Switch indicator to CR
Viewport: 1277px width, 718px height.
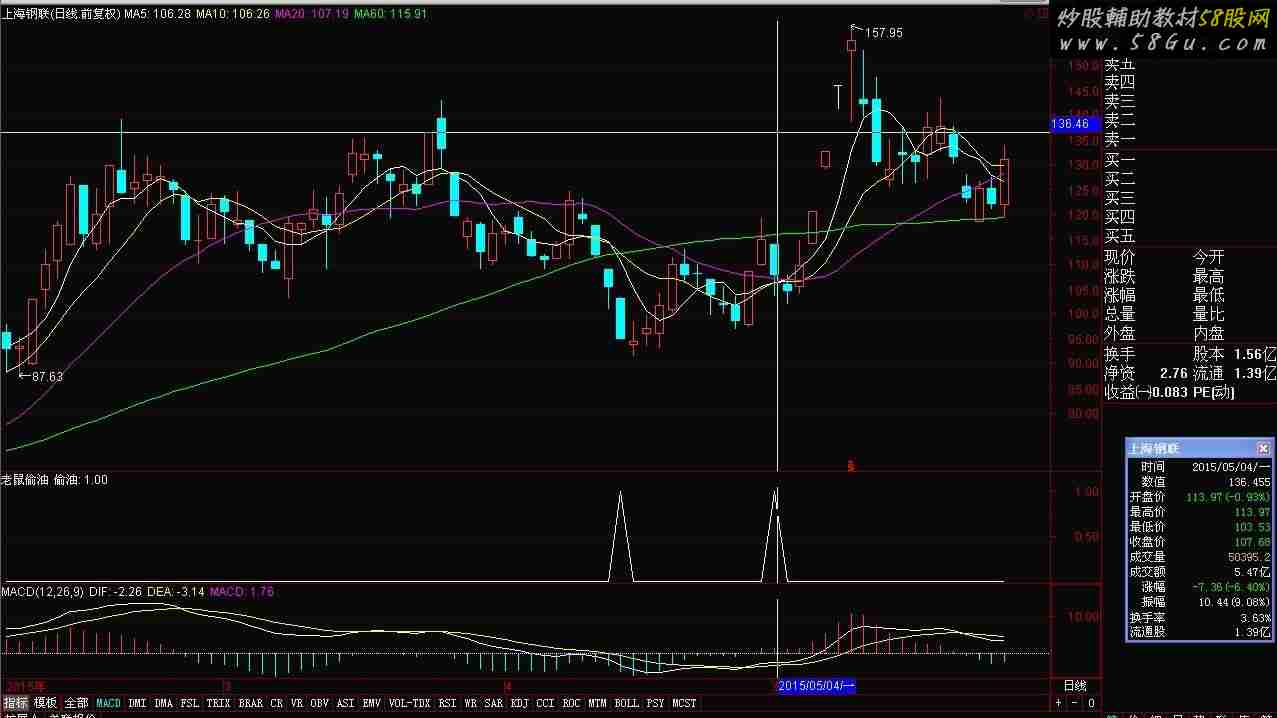(277, 703)
